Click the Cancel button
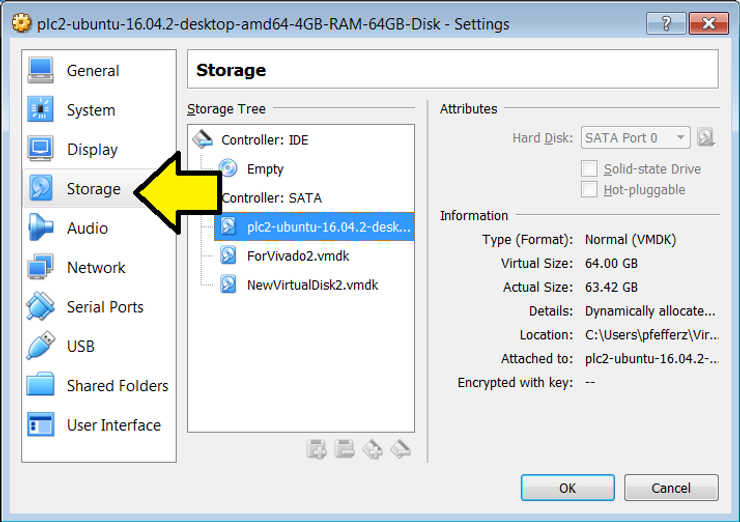The width and height of the screenshot is (740, 522). click(671, 488)
